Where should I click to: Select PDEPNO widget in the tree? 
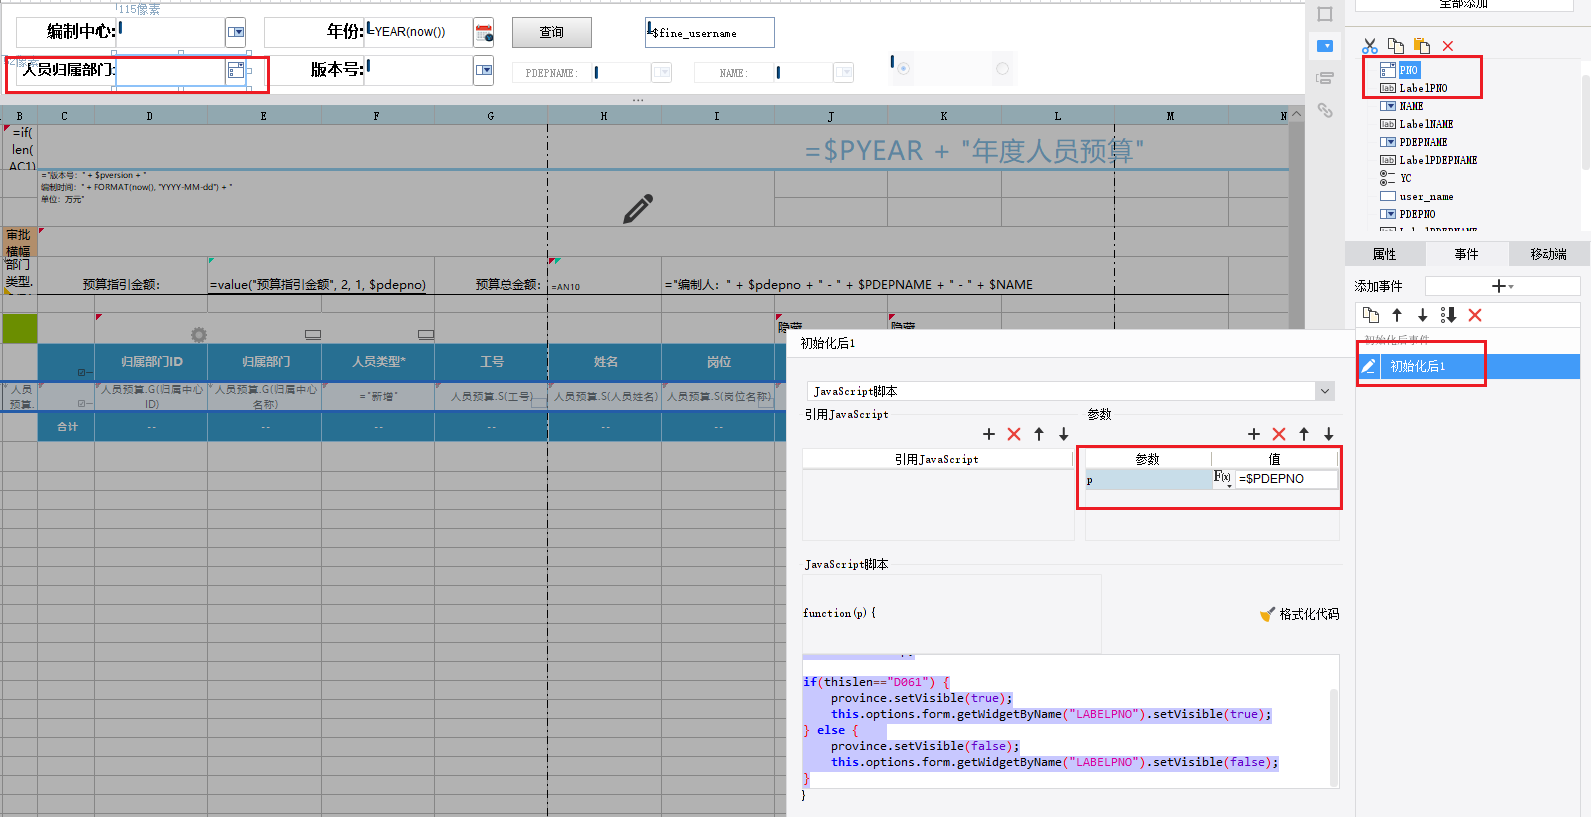pyautogui.click(x=1417, y=214)
